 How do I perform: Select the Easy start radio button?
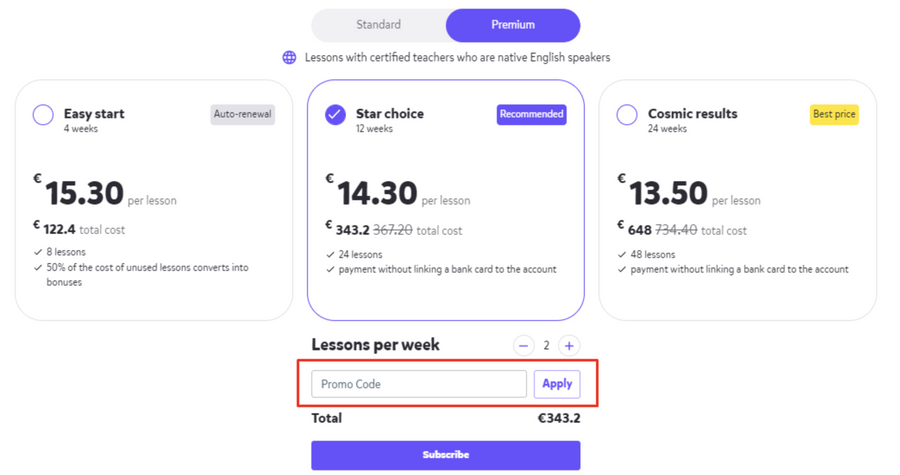pos(43,115)
